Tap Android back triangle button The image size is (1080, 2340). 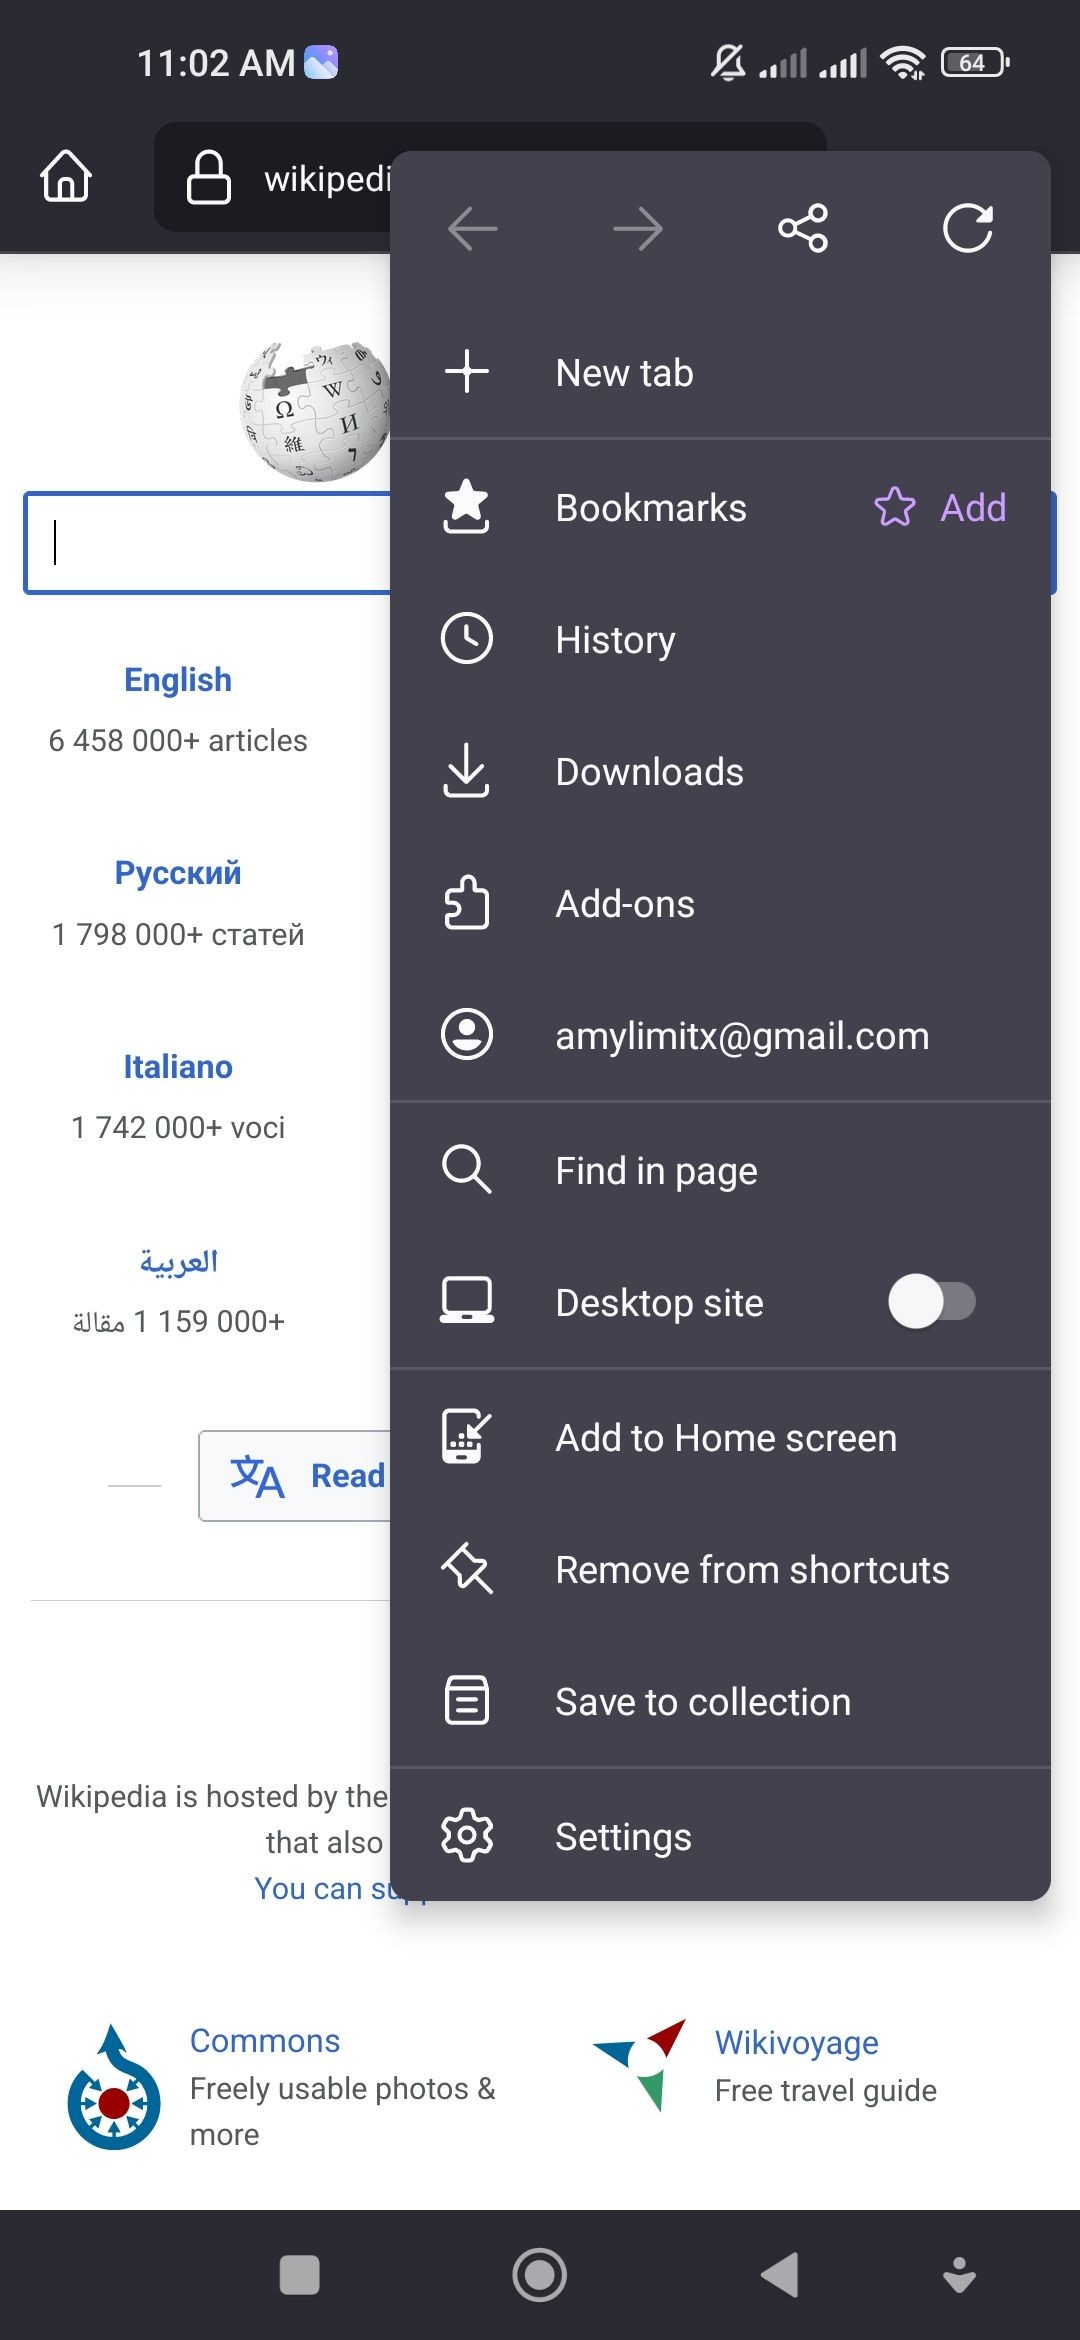point(780,2275)
